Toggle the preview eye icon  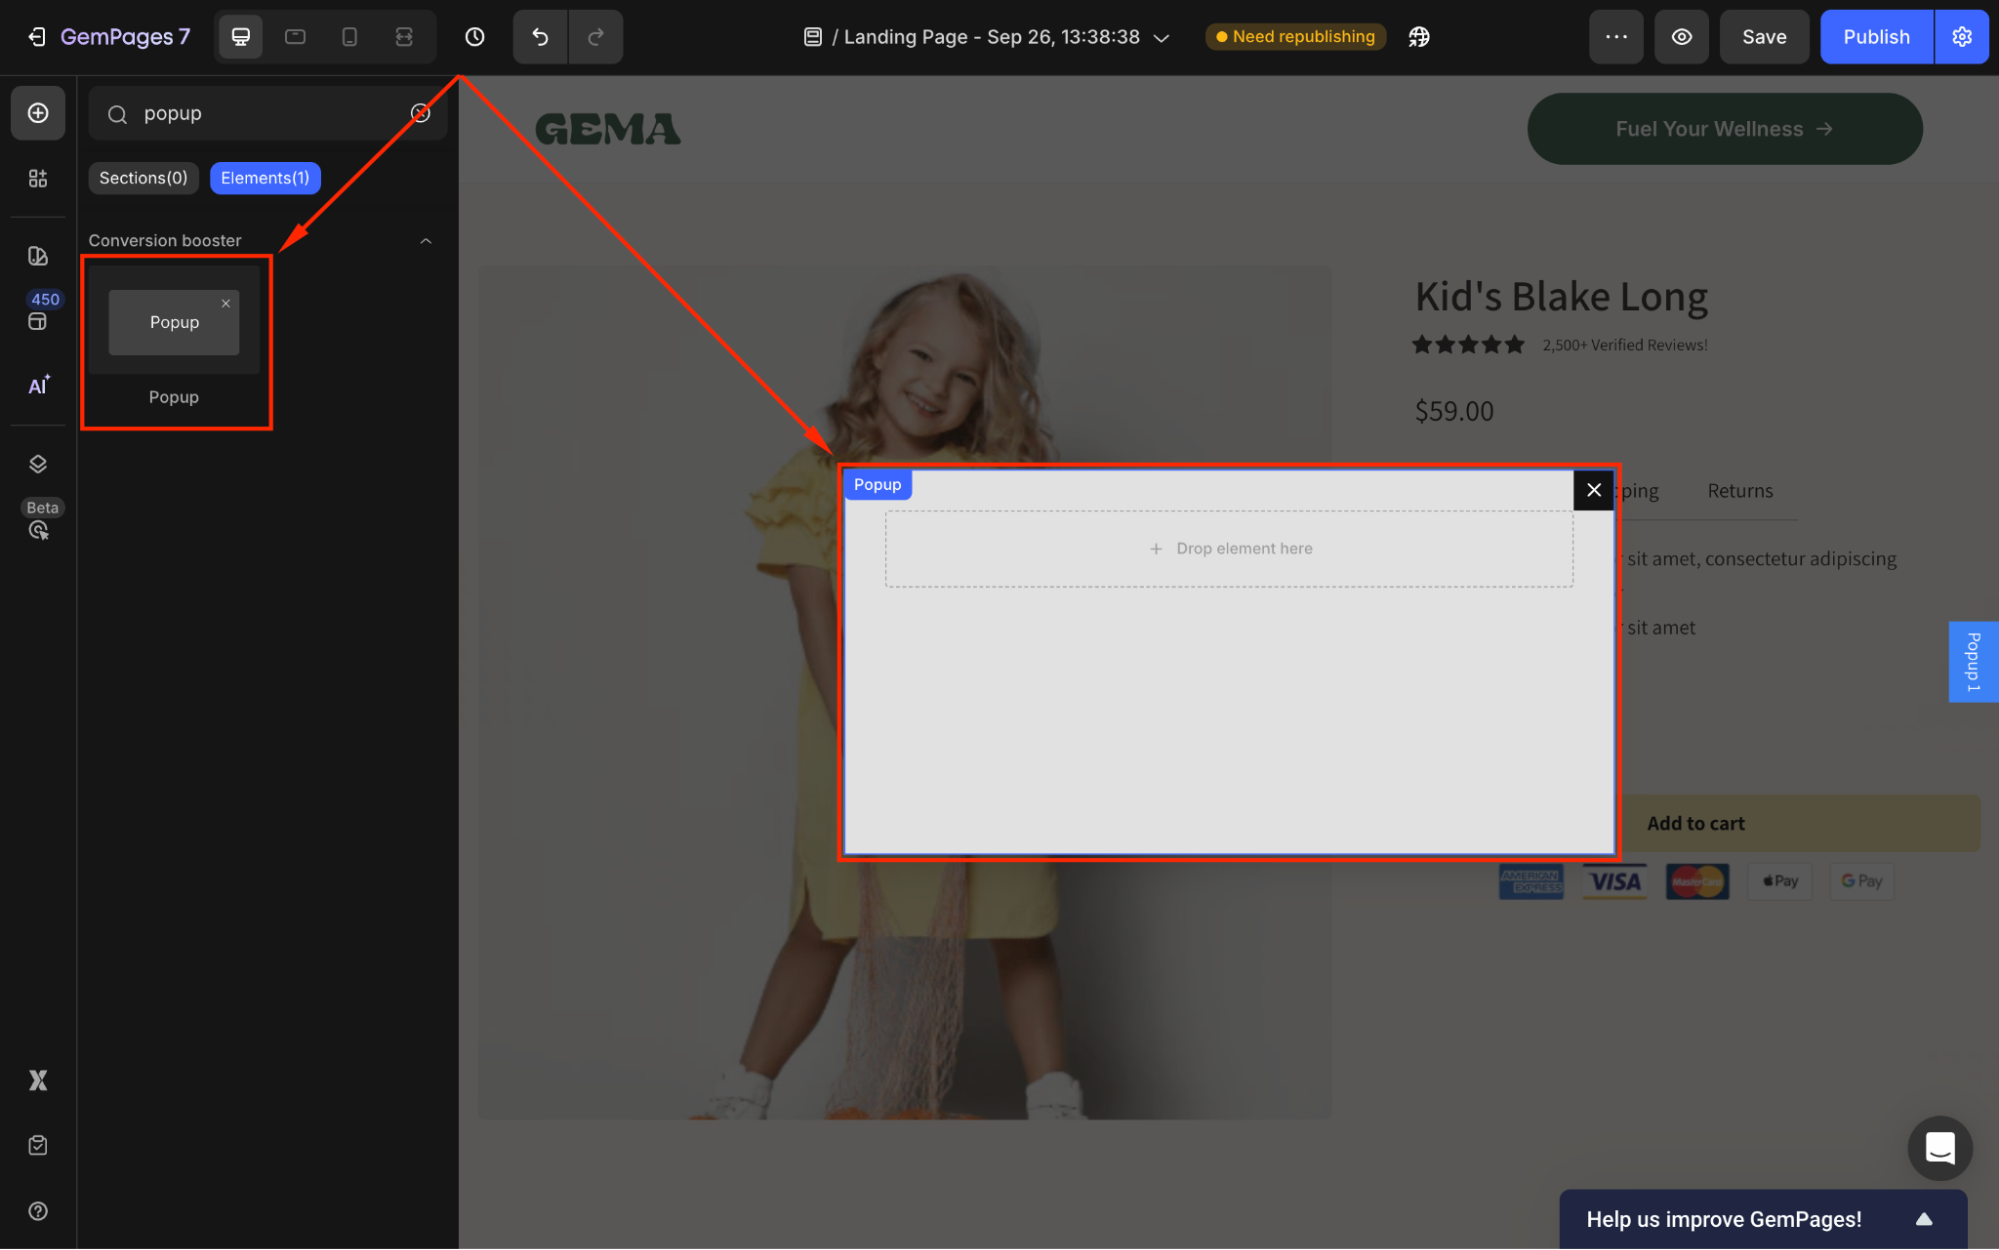(1682, 37)
